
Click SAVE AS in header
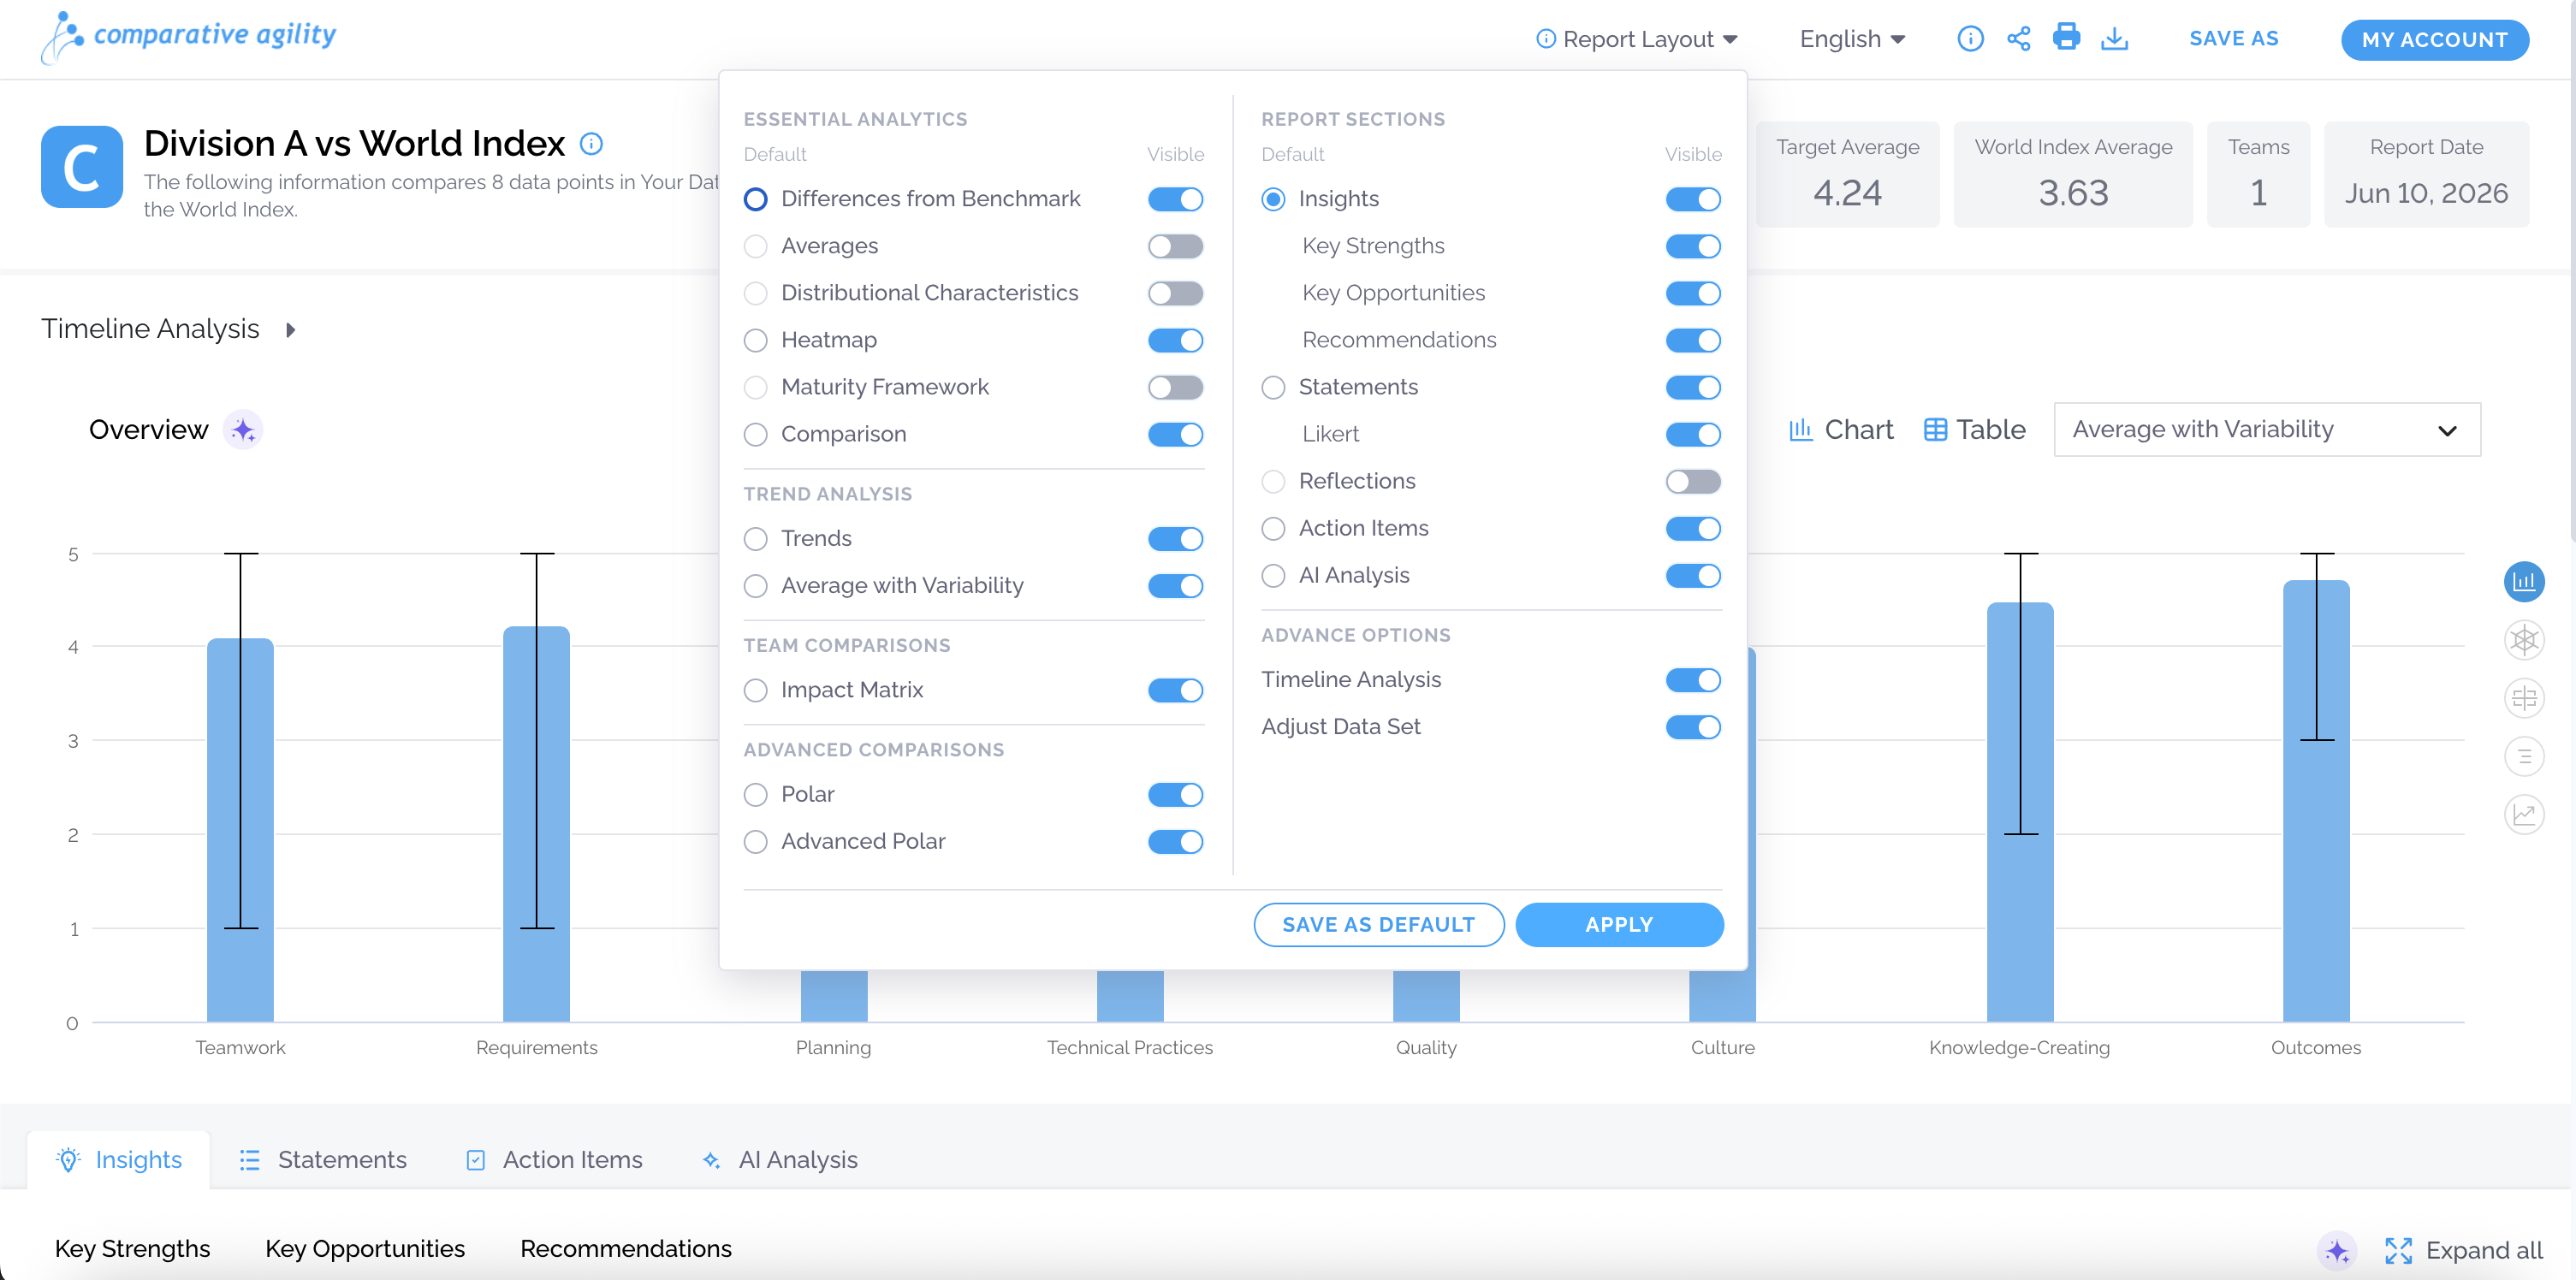(x=2233, y=39)
